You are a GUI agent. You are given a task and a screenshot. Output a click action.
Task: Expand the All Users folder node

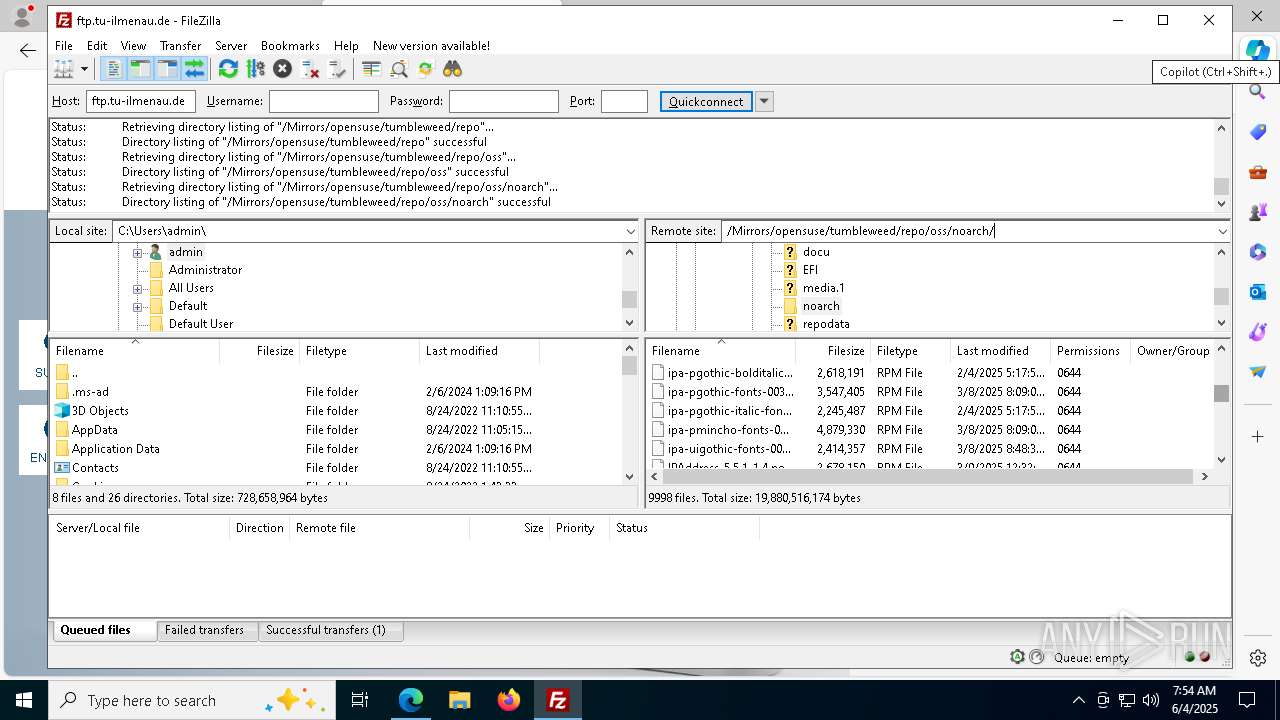pyautogui.click(x=137, y=288)
